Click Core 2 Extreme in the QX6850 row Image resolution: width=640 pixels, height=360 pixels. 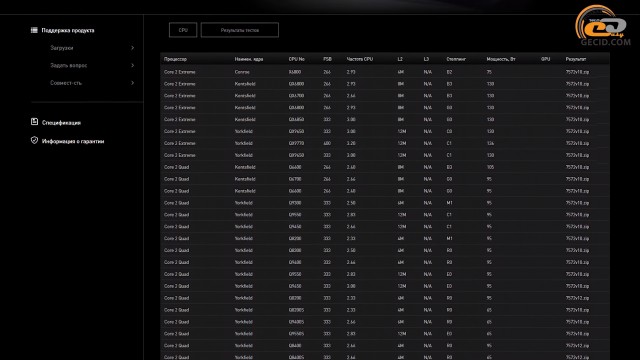pyautogui.click(x=180, y=119)
